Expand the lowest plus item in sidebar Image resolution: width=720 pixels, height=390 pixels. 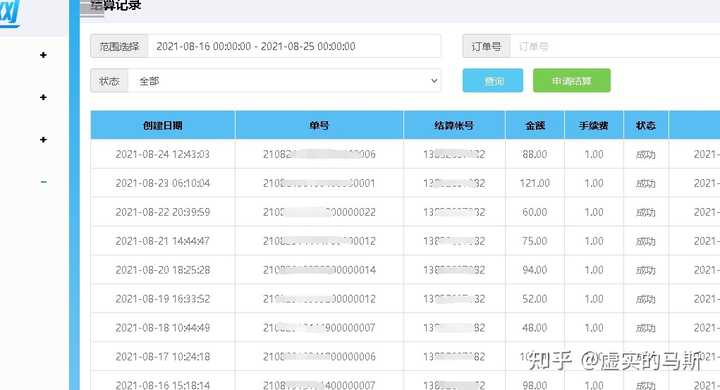44,140
